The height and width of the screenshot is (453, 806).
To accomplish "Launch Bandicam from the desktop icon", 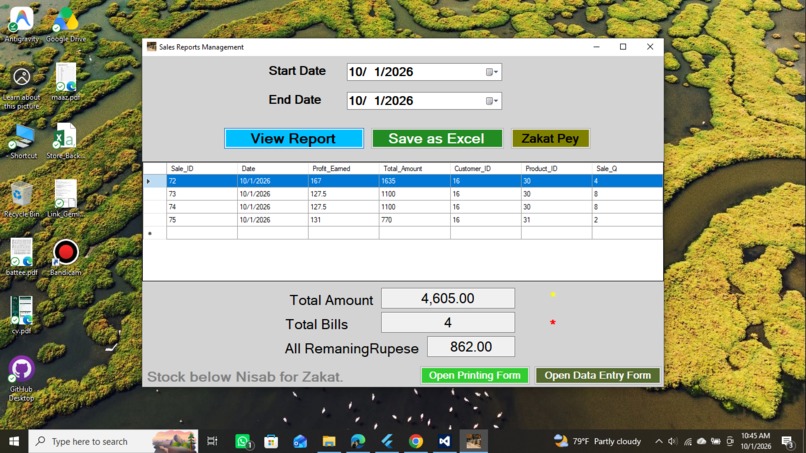I will (65, 257).
